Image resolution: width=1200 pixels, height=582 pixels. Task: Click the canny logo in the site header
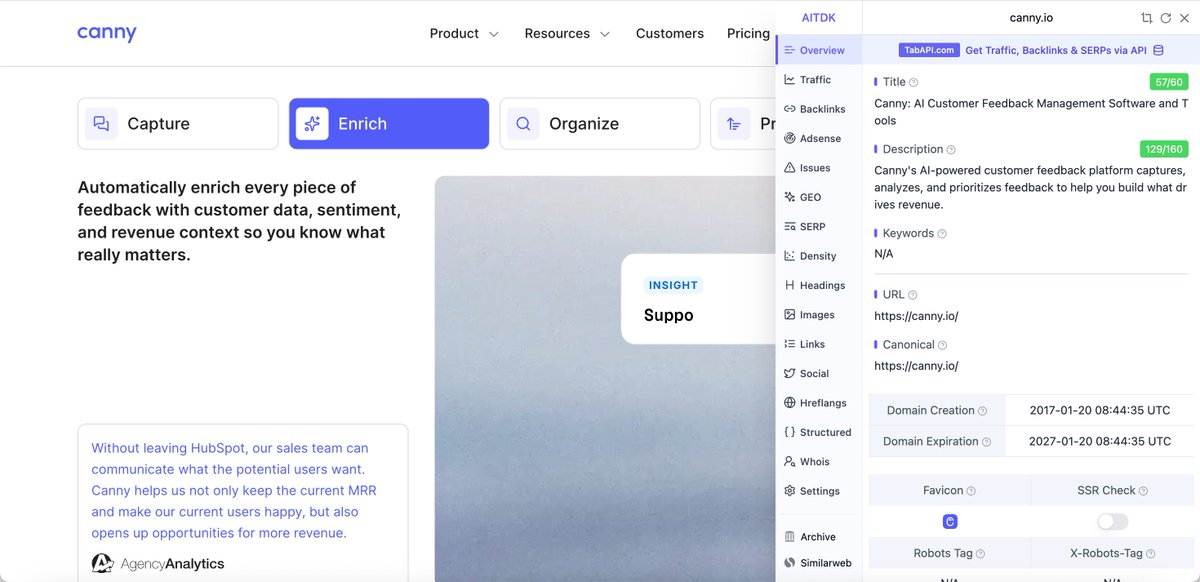click(107, 33)
